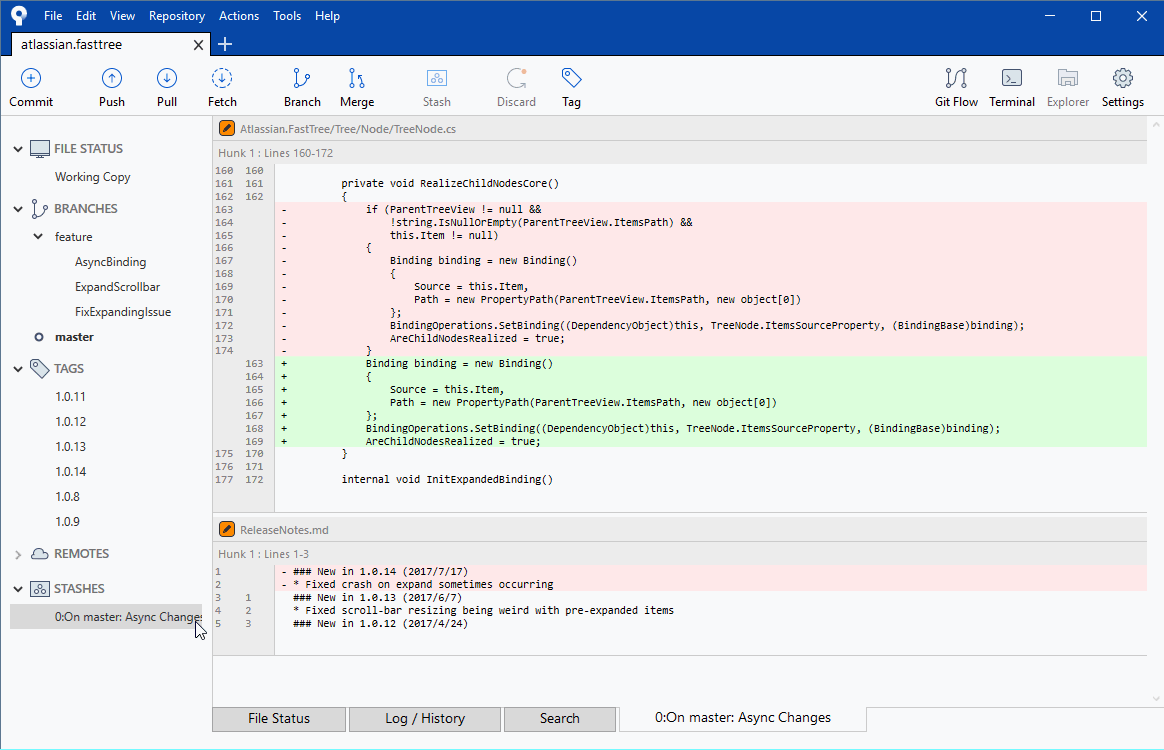Collapse the FILE STATUS section
This screenshot has height=750, width=1164.
tap(18, 149)
